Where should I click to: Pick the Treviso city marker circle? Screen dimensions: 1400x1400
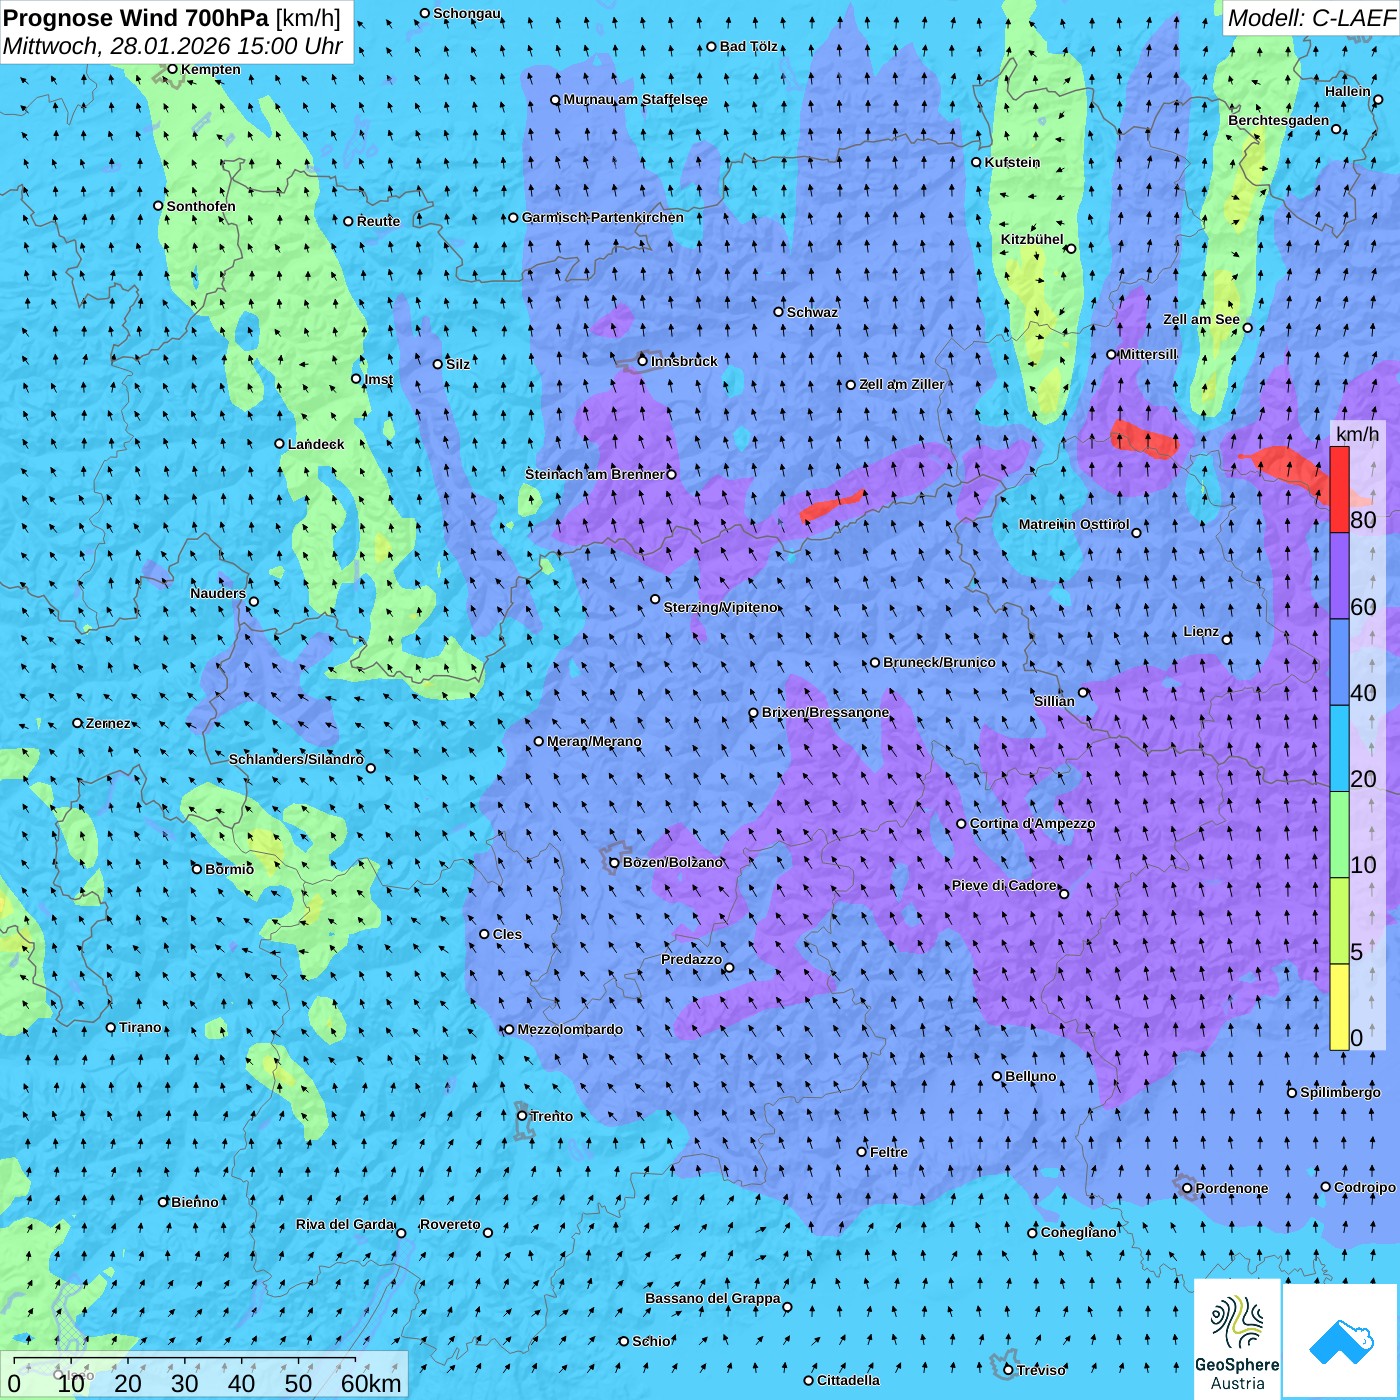(1008, 1370)
